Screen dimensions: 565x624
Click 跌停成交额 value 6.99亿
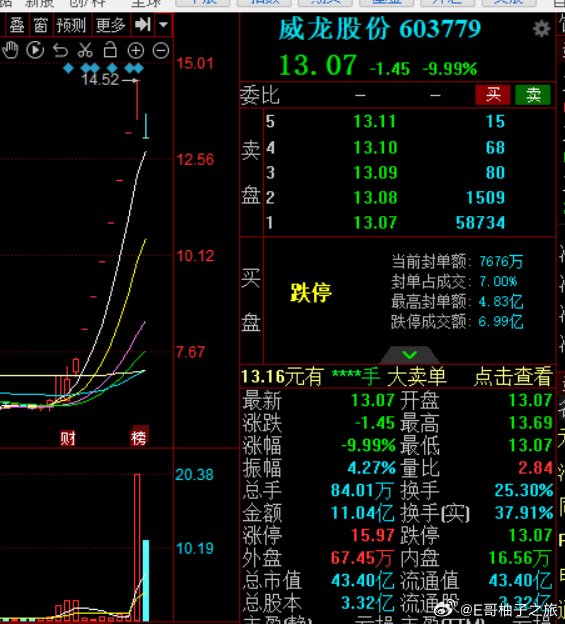[x=501, y=322]
